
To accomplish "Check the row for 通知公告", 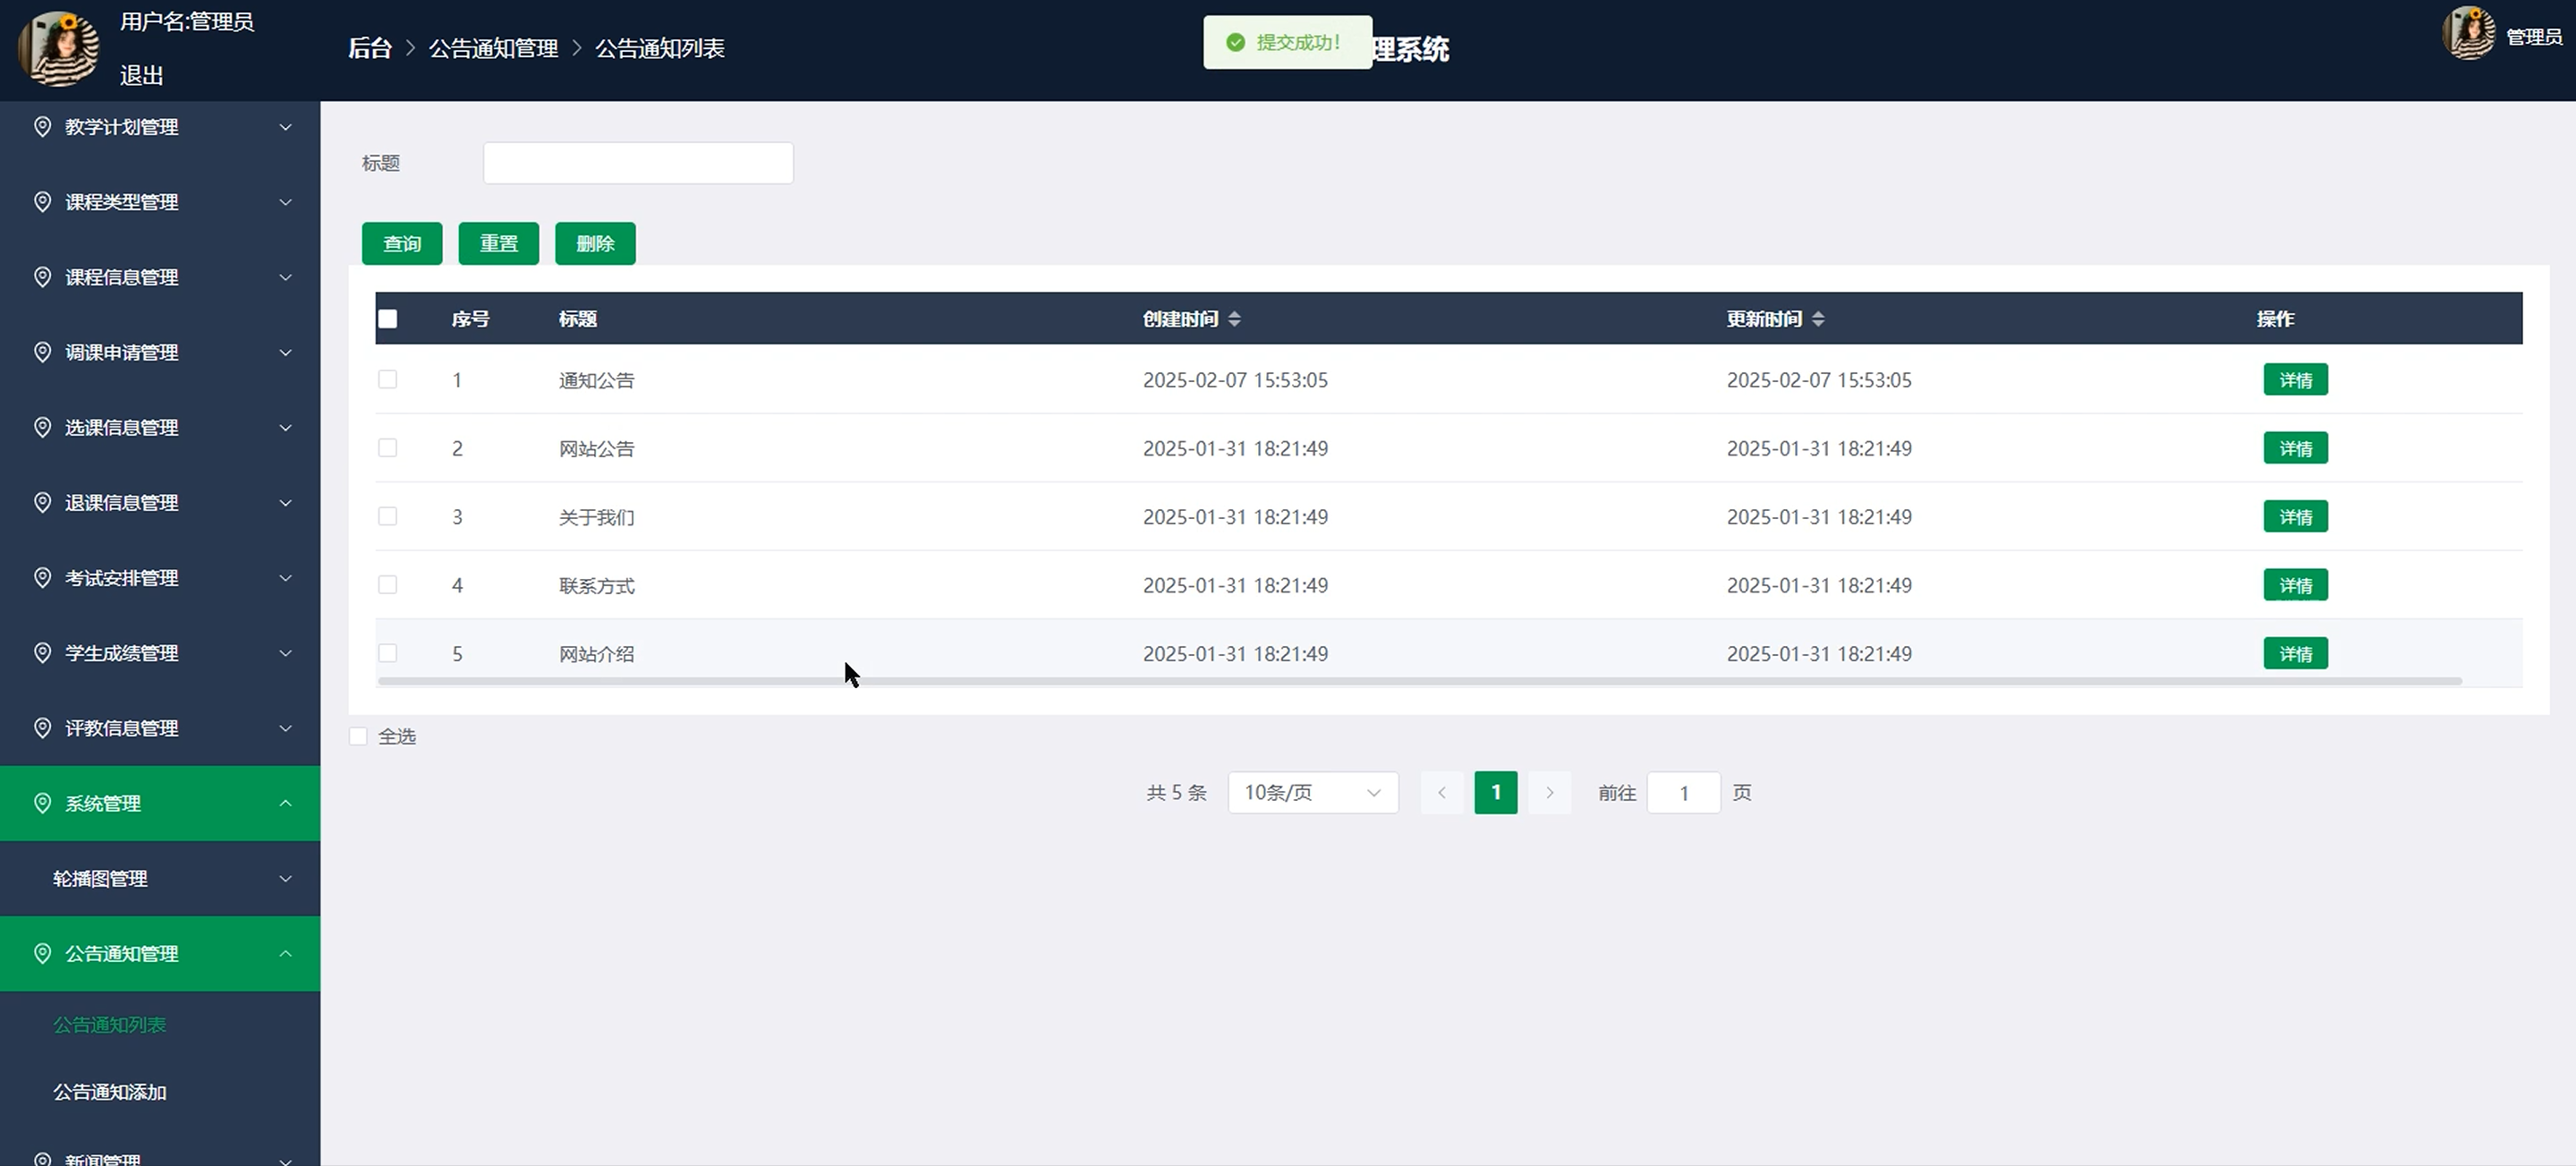I will click(x=388, y=380).
